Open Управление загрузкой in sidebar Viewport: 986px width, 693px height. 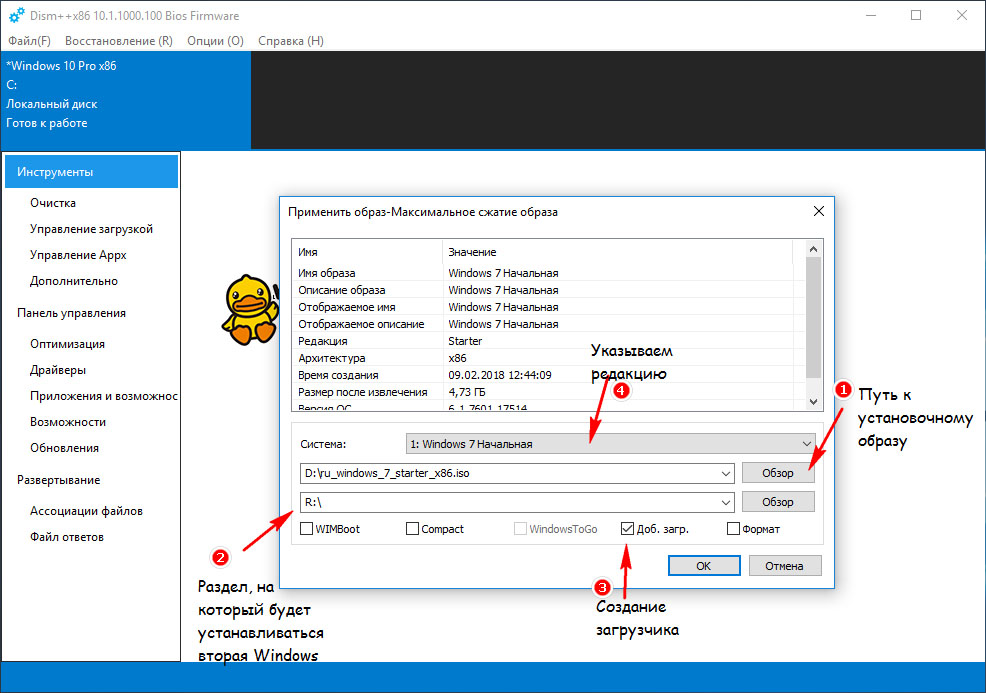click(x=91, y=229)
